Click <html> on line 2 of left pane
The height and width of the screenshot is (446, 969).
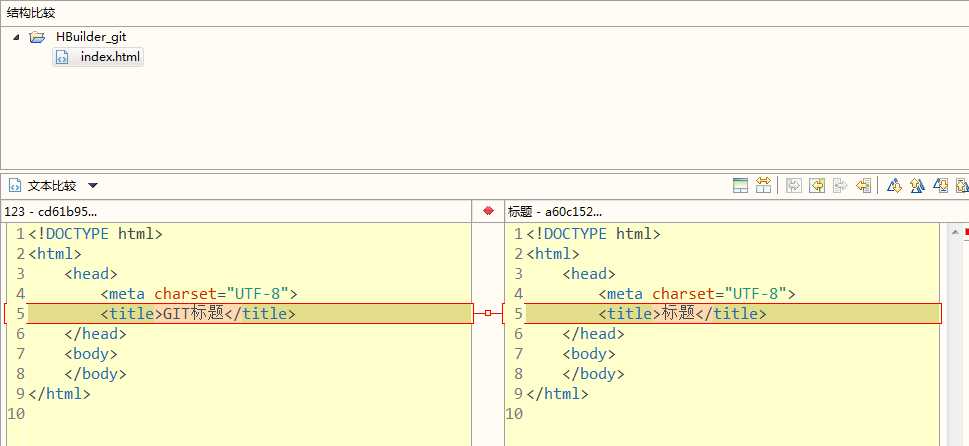click(x=55, y=254)
